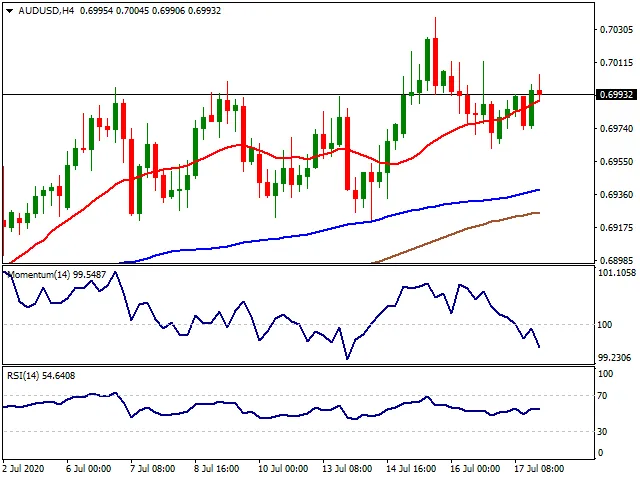This screenshot has height=480, width=640.
Task: Open the chart menu triangle beside AUDUSD,H4
Action: pos(10,11)
